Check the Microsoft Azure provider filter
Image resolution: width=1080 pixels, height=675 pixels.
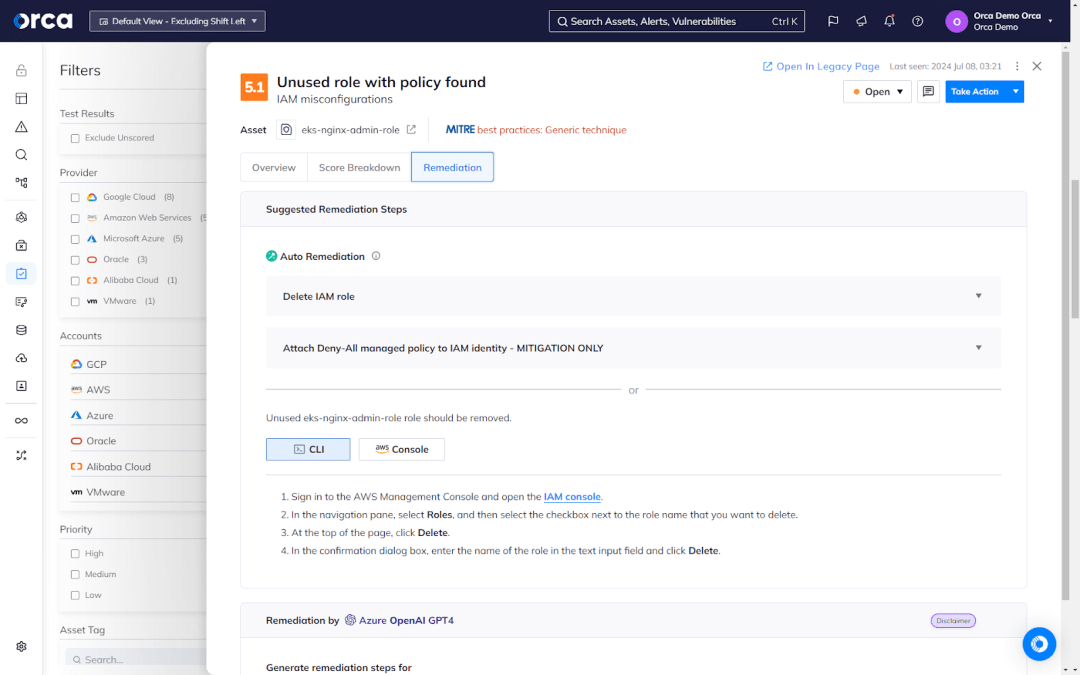[75, 239]
